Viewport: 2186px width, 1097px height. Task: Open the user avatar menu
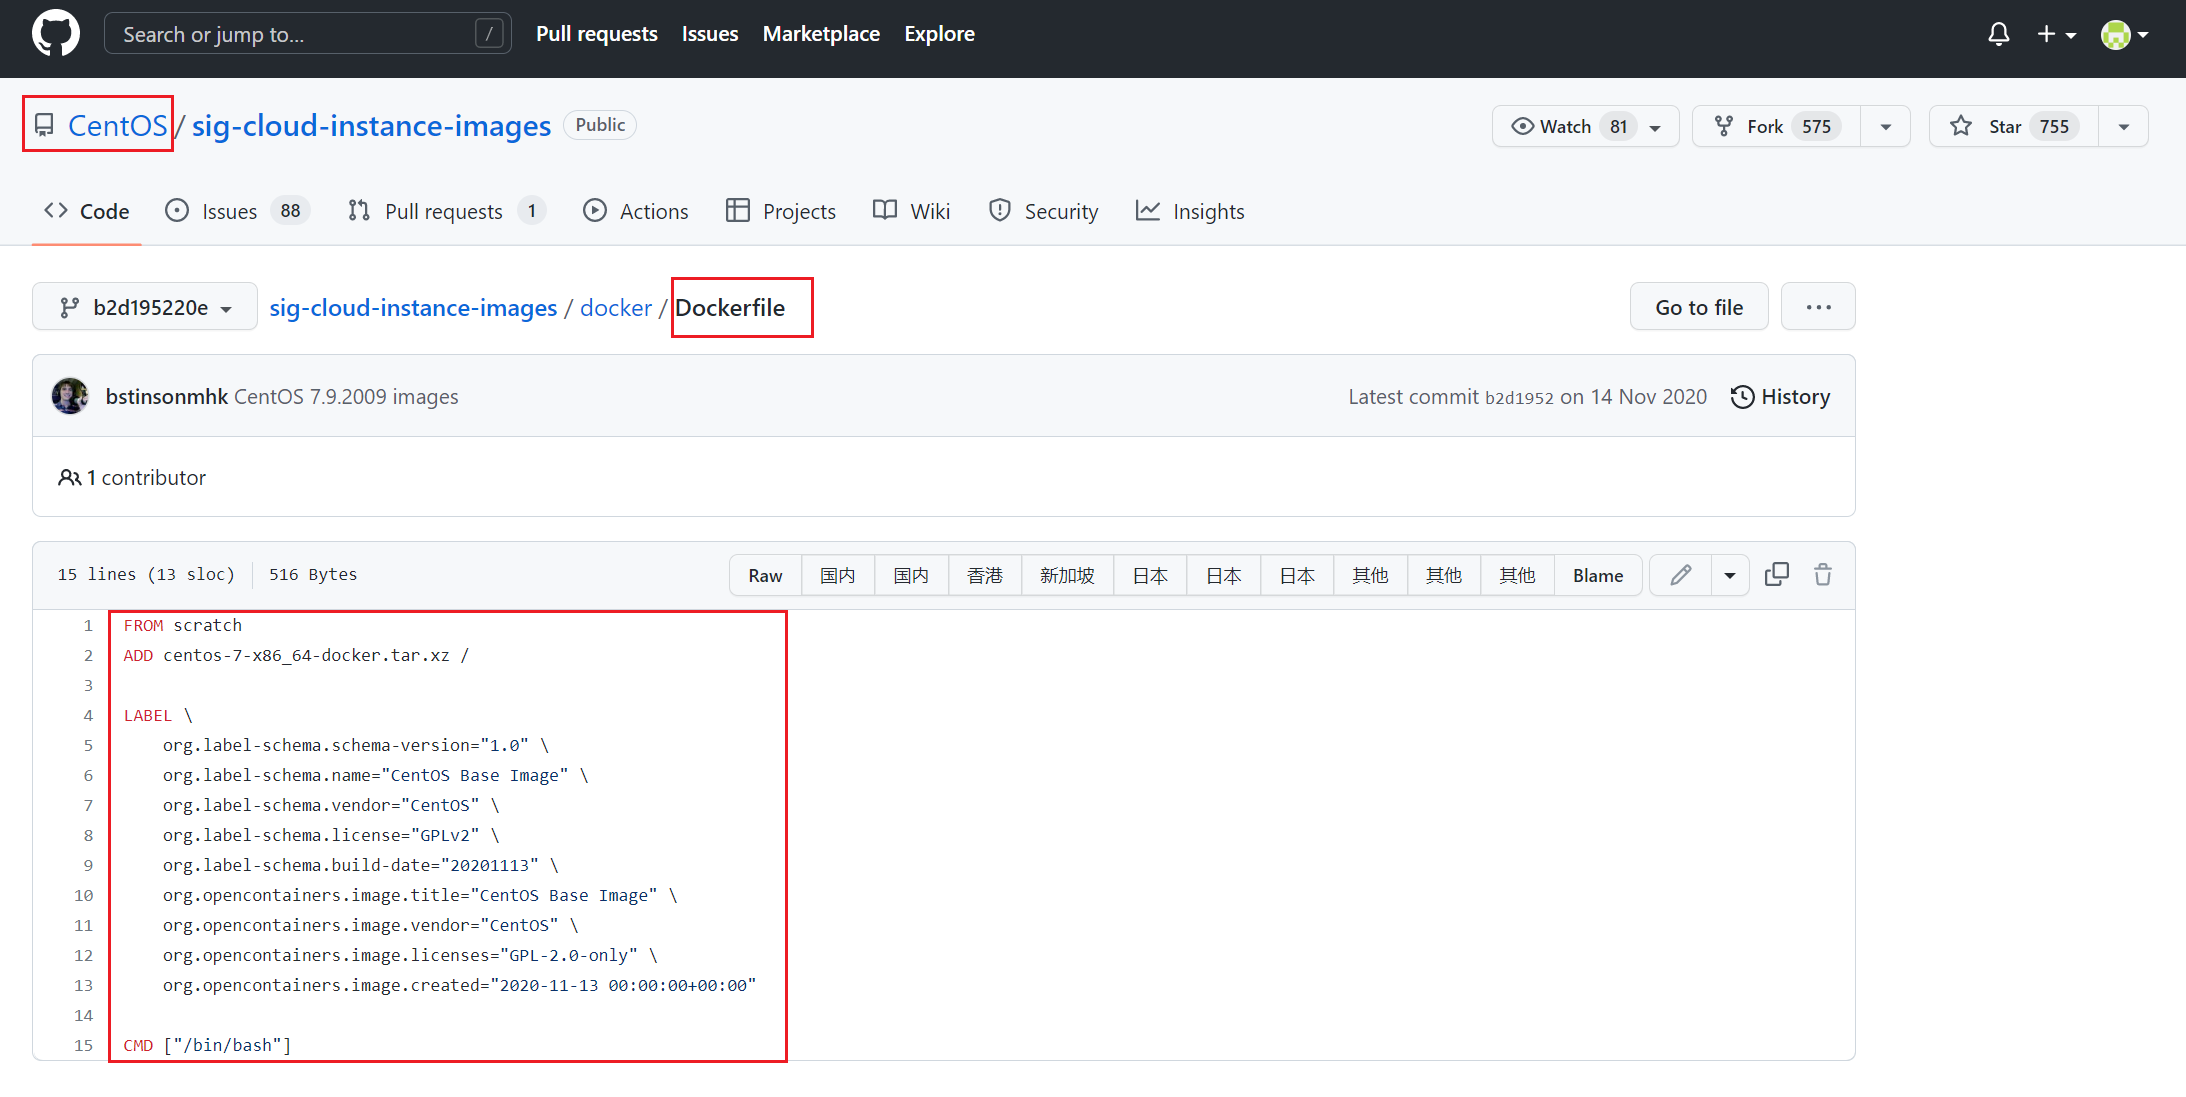[x=2124, y=34]
